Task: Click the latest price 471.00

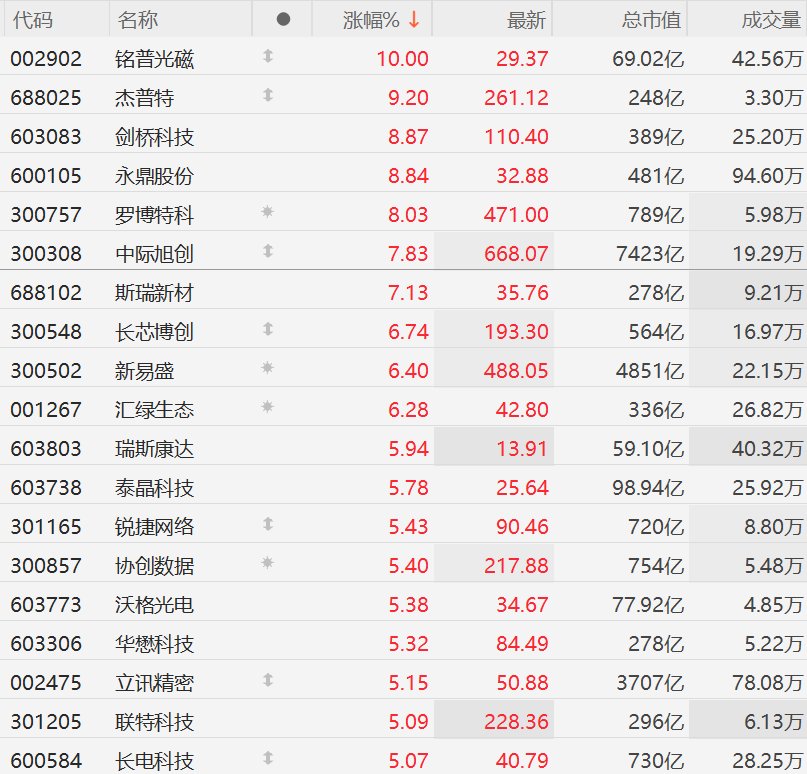Action: tap(516, 215)
